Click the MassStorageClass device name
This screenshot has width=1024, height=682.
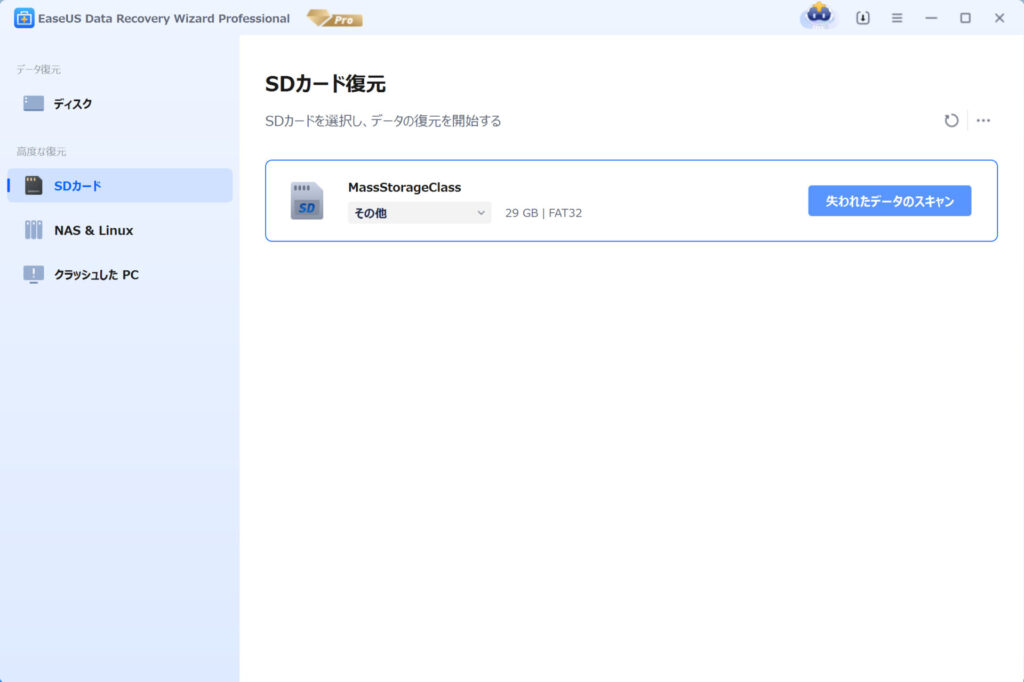(404, 187)
